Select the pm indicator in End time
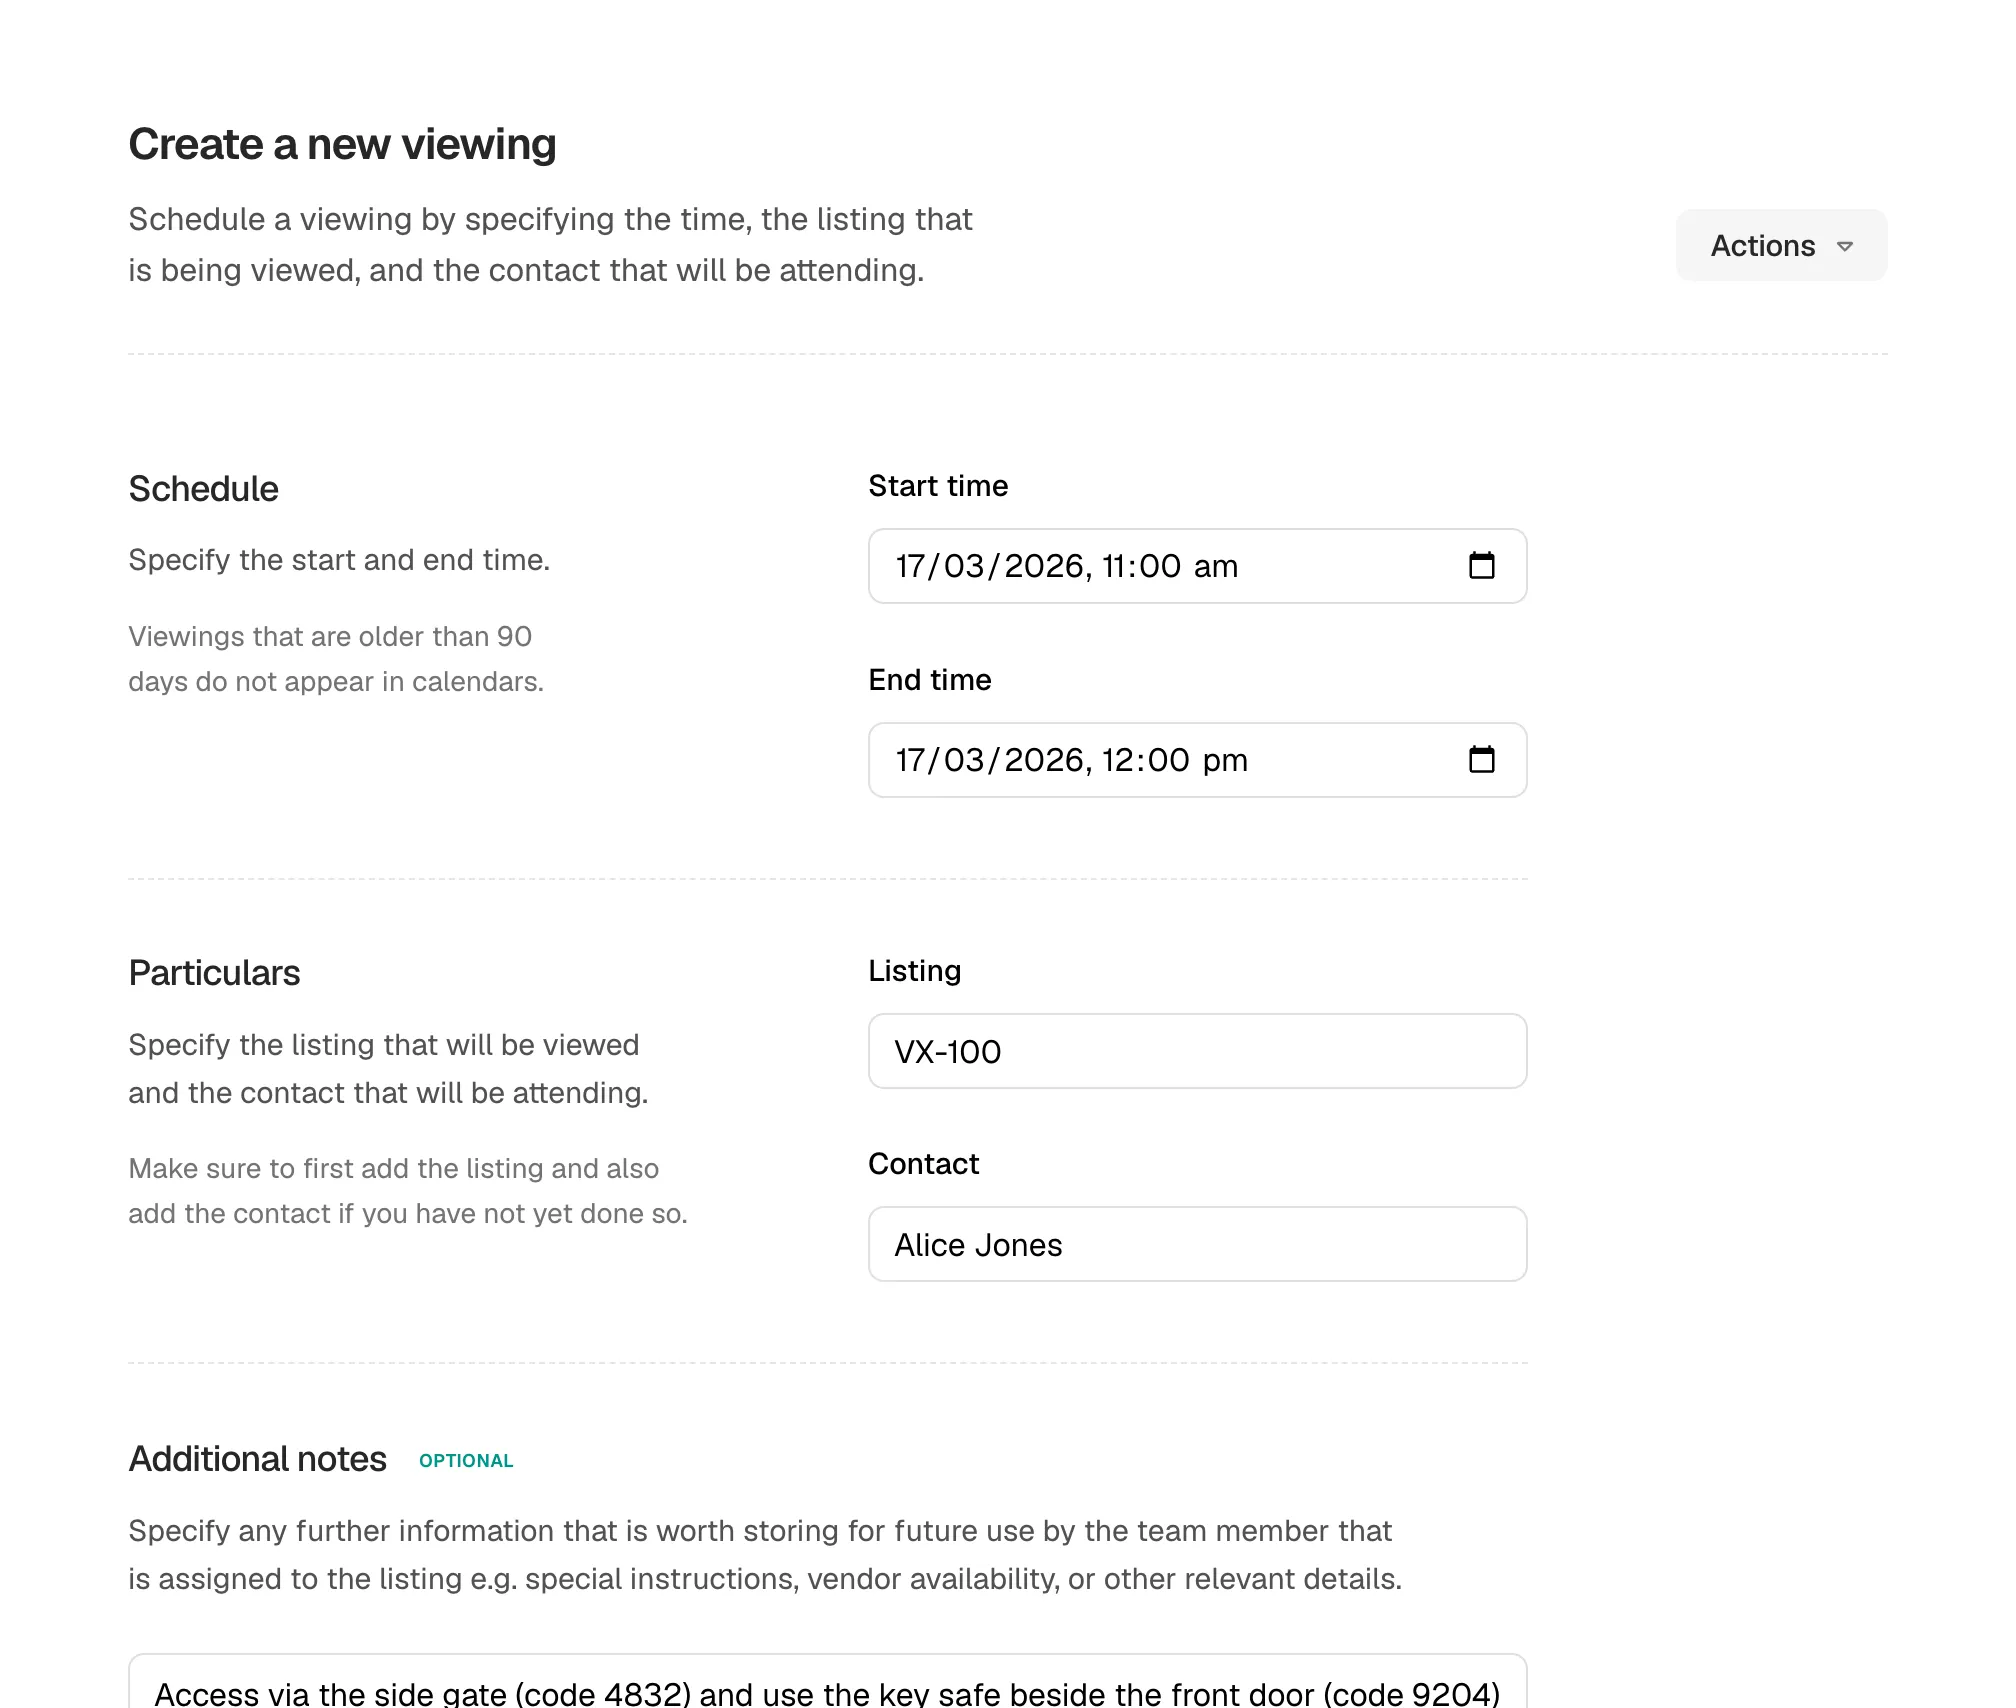The width and height of the screenshot is (2016, 1708). point(1227,760)
